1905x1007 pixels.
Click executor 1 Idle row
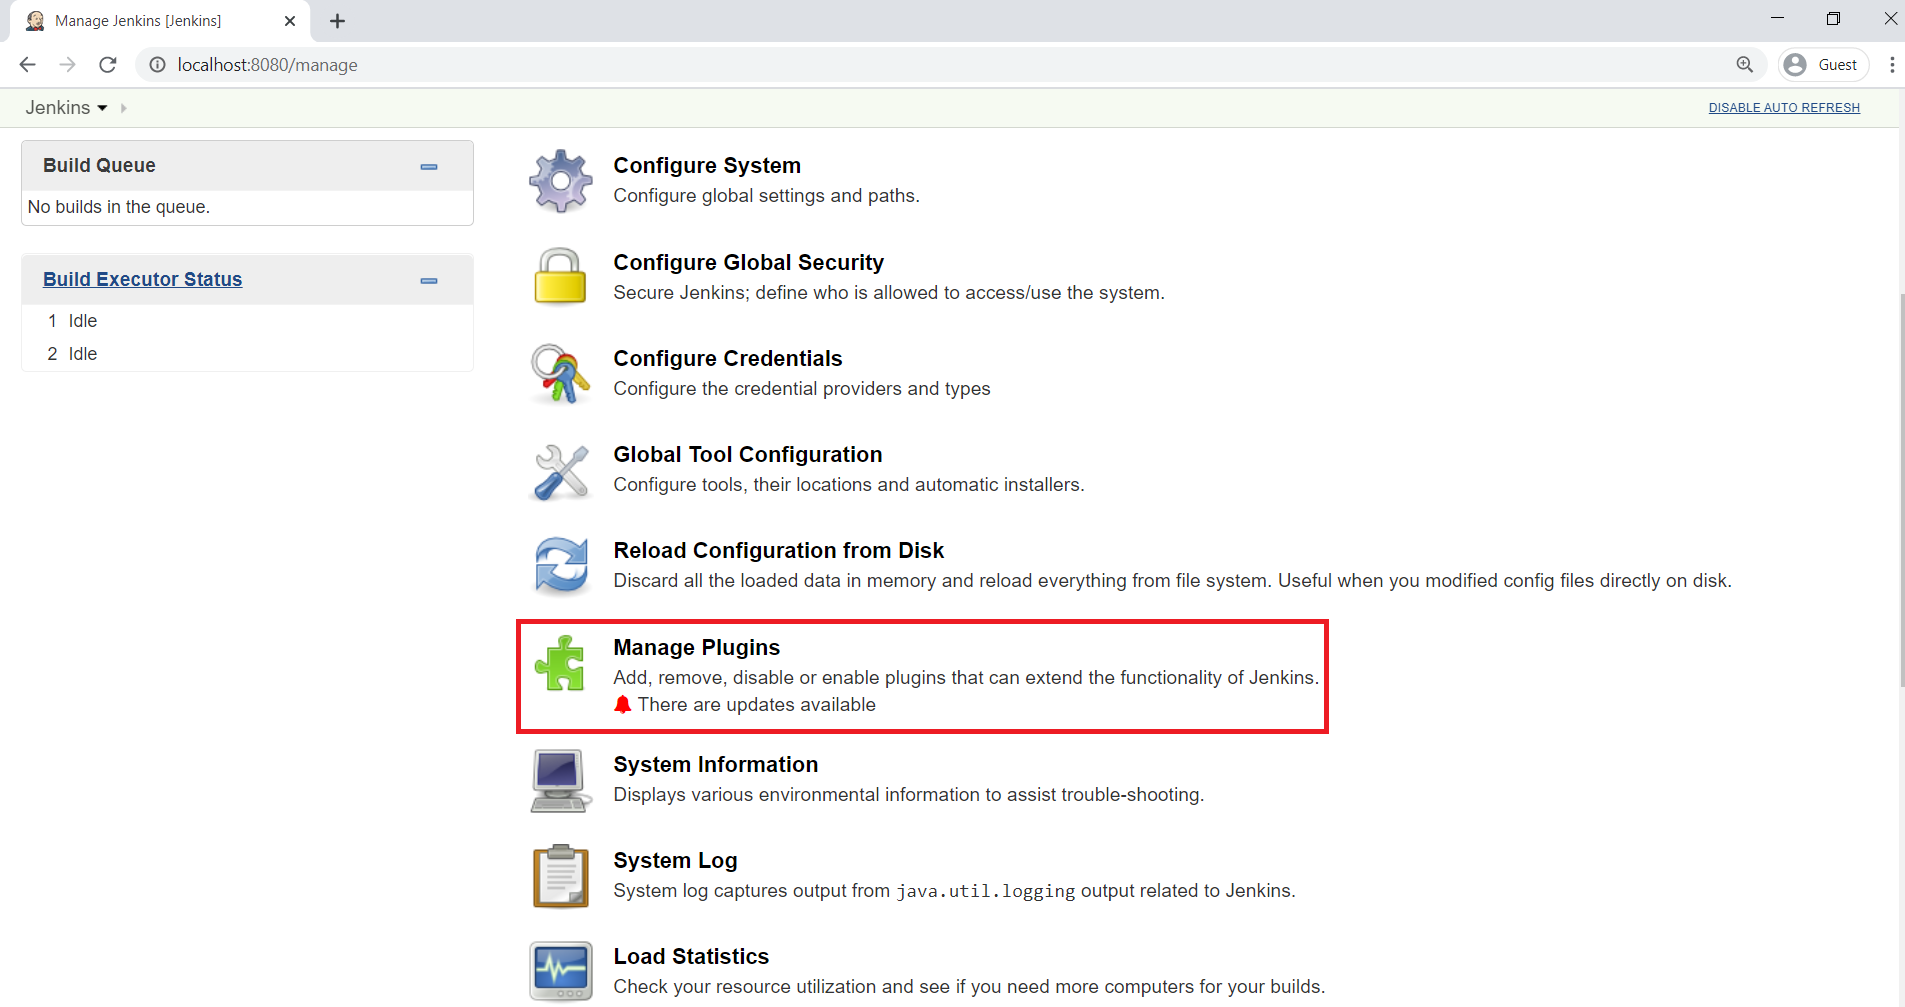point(247,321)
